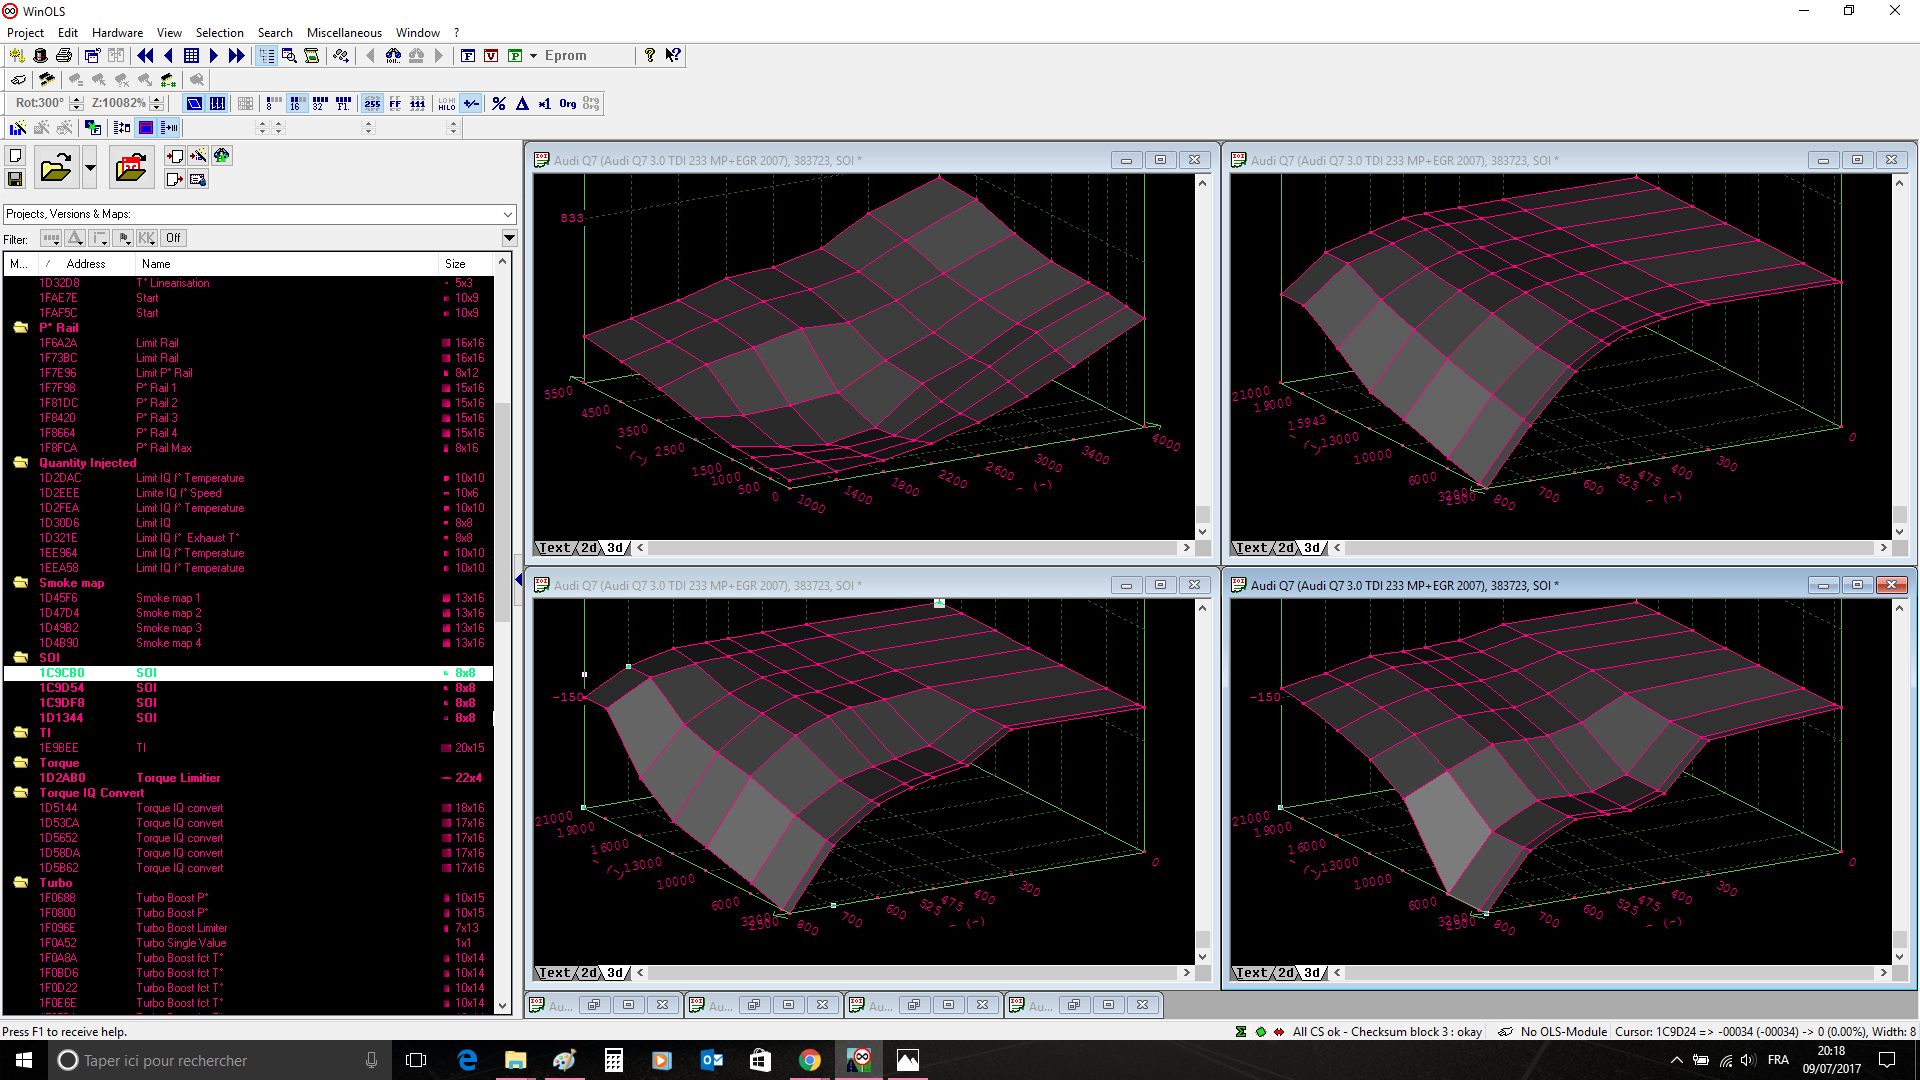1920x1080 pixels.
Task: Increase rotation value with stepper arrow
Action: (77, 99)
